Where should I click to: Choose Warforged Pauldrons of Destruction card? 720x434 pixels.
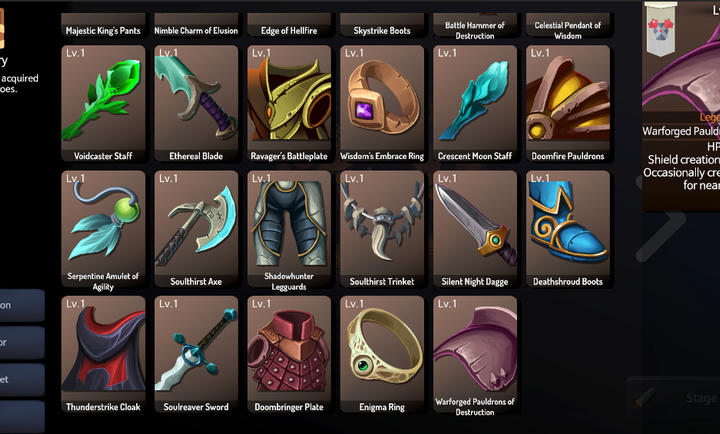tap(475, 354)
